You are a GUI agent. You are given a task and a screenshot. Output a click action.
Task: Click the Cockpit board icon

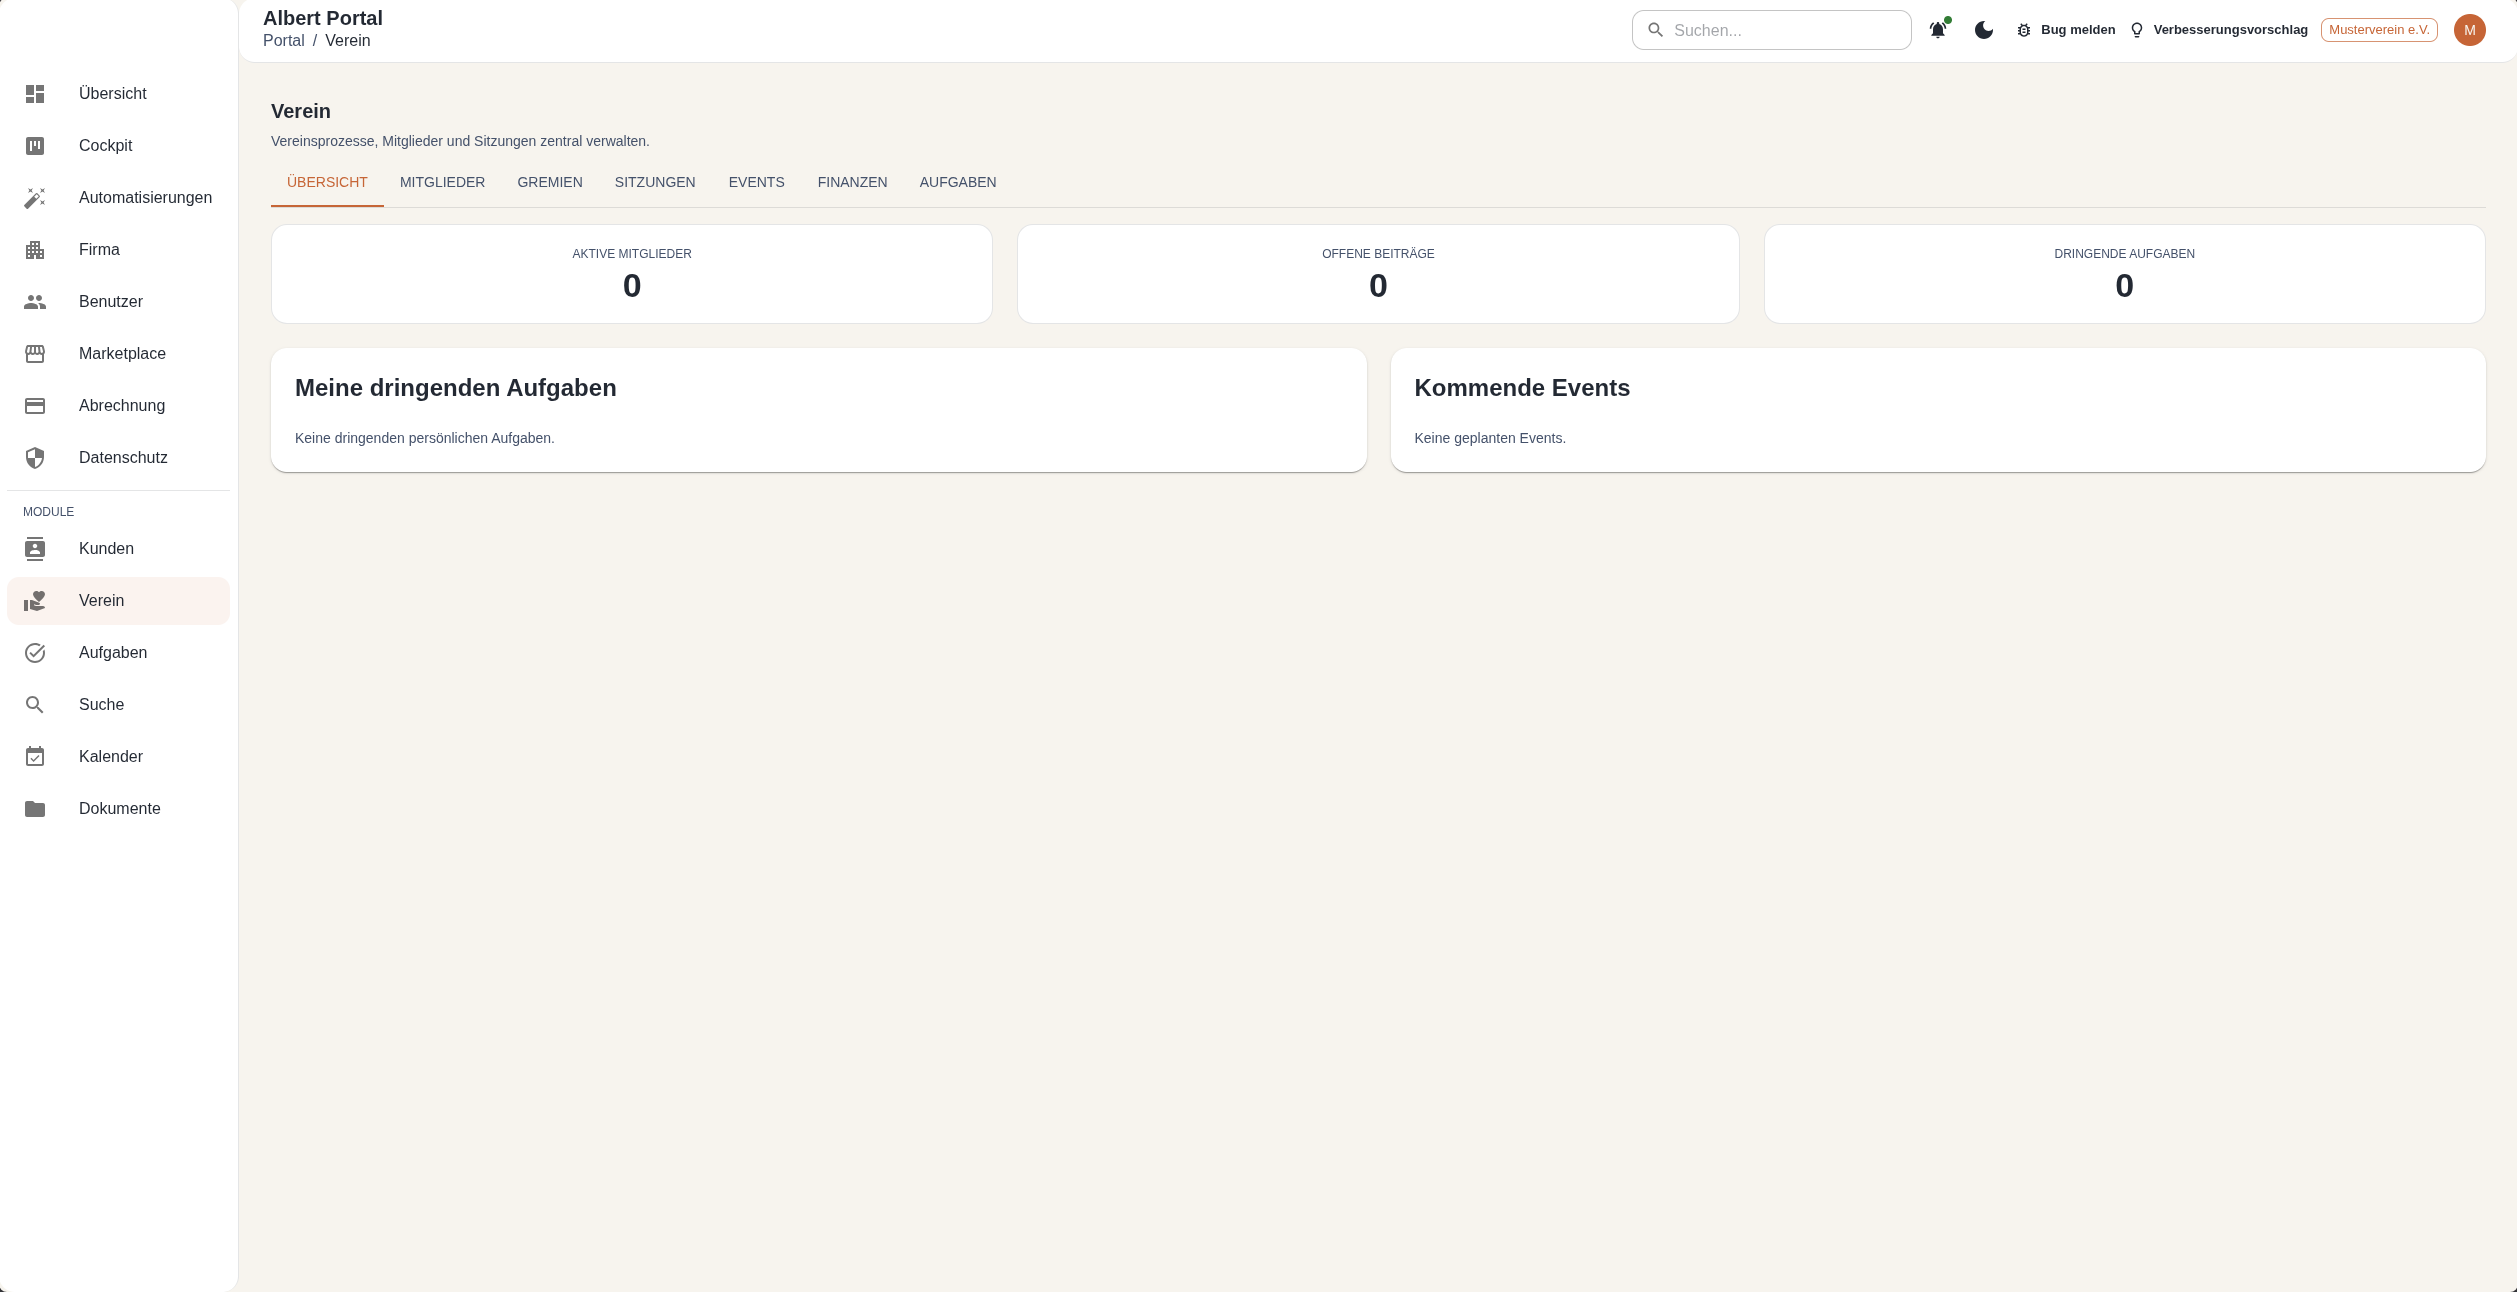(x=35, y=146)
